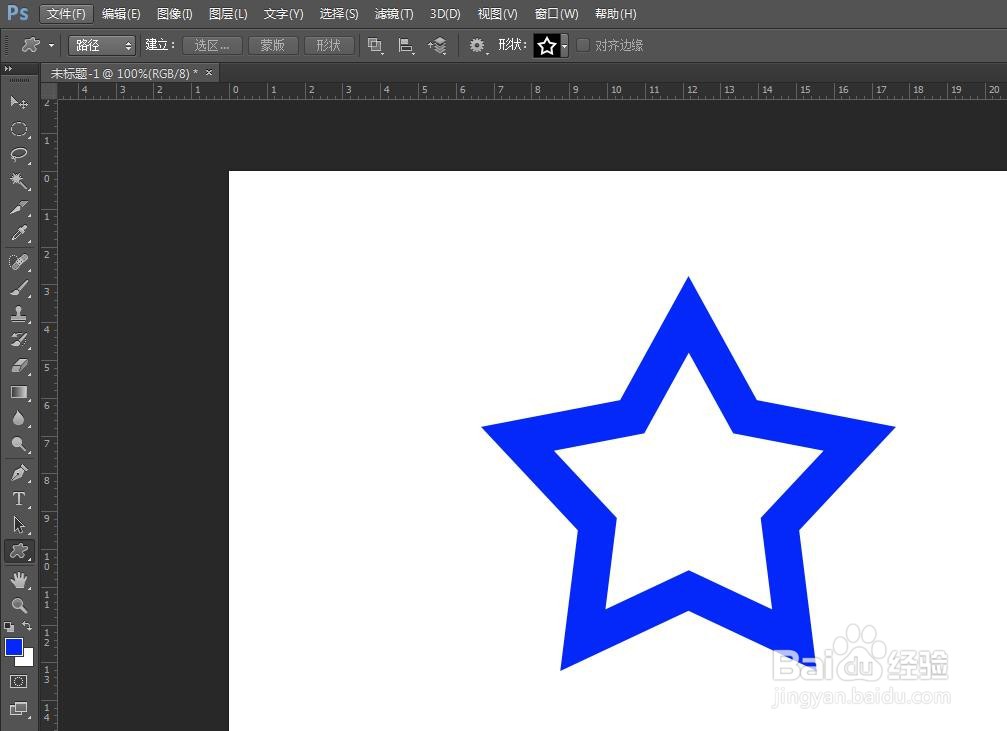Open the 图层(L) menu
Viewport: 1007px width, 731px height.
click(228, 13)
